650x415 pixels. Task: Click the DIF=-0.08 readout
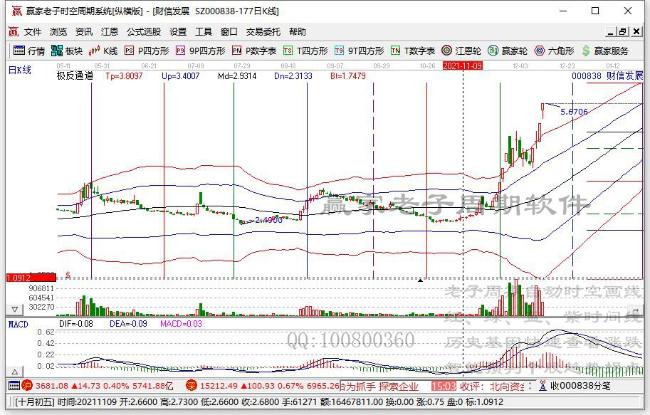click(x=76, y=324)
